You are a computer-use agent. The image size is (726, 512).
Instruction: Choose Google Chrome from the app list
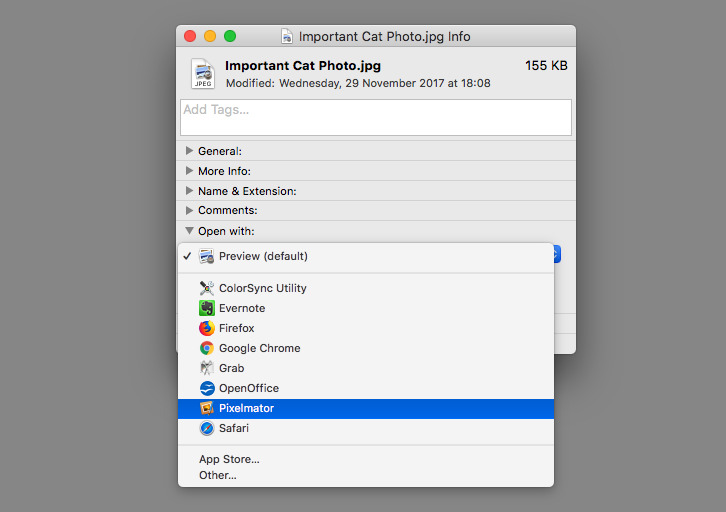point(366,348)
